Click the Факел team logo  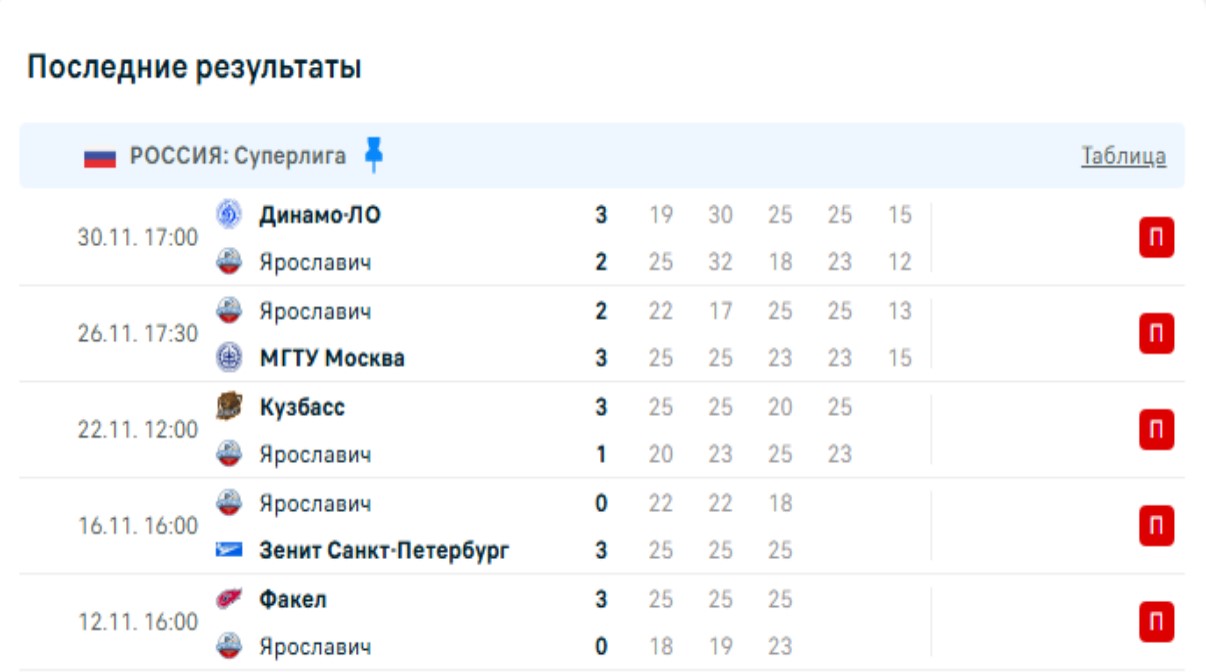coord(229,599)
